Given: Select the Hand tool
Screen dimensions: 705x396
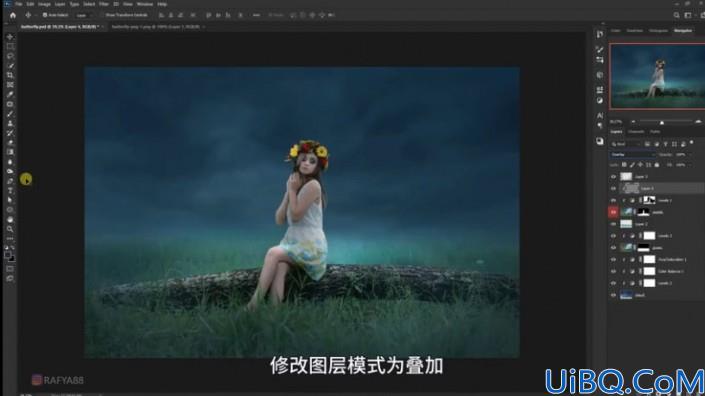Looking at the screenshot, I should click(10, 219).
